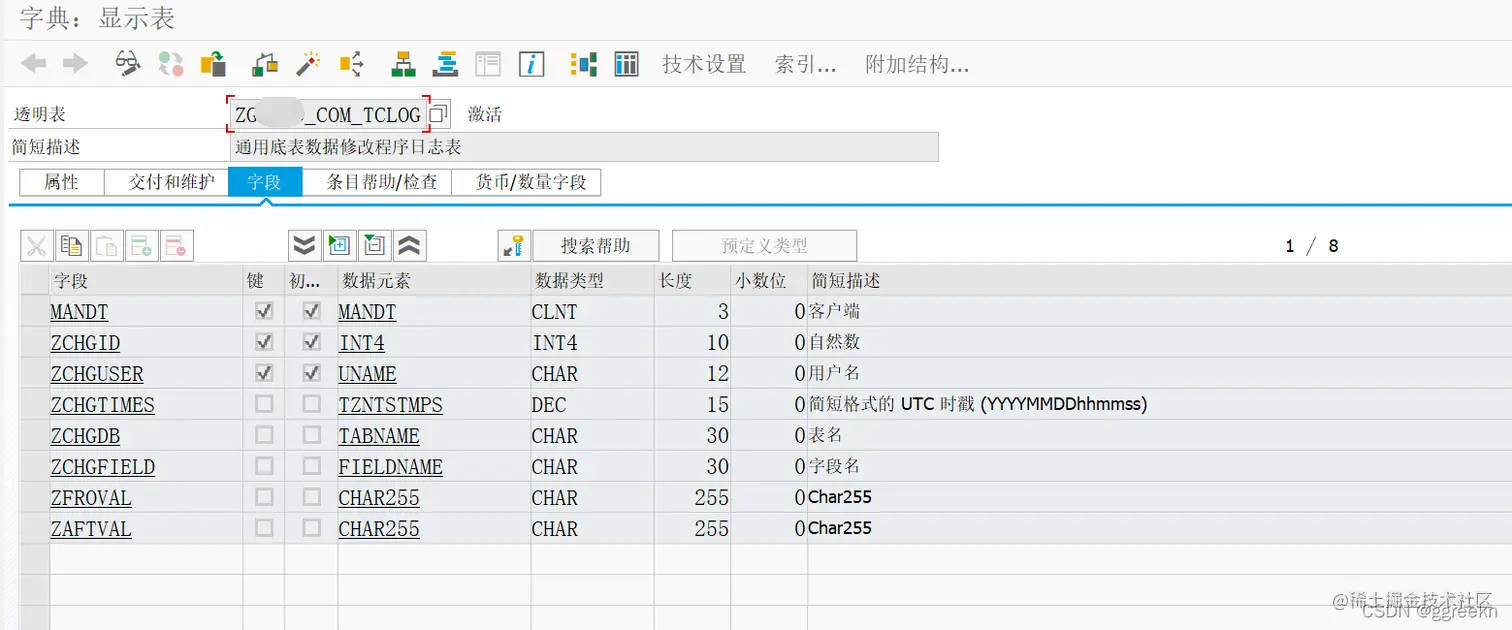The height and width of the screenshot is (630, 1512).
Task: Click the 附加结构... toolbar button
Action: click(917, 64)
